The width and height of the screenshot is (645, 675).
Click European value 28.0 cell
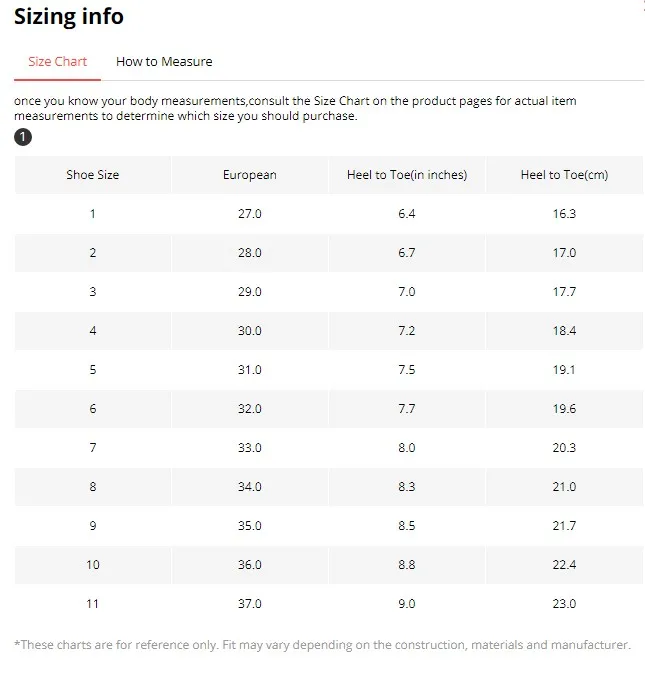[250, 253]
